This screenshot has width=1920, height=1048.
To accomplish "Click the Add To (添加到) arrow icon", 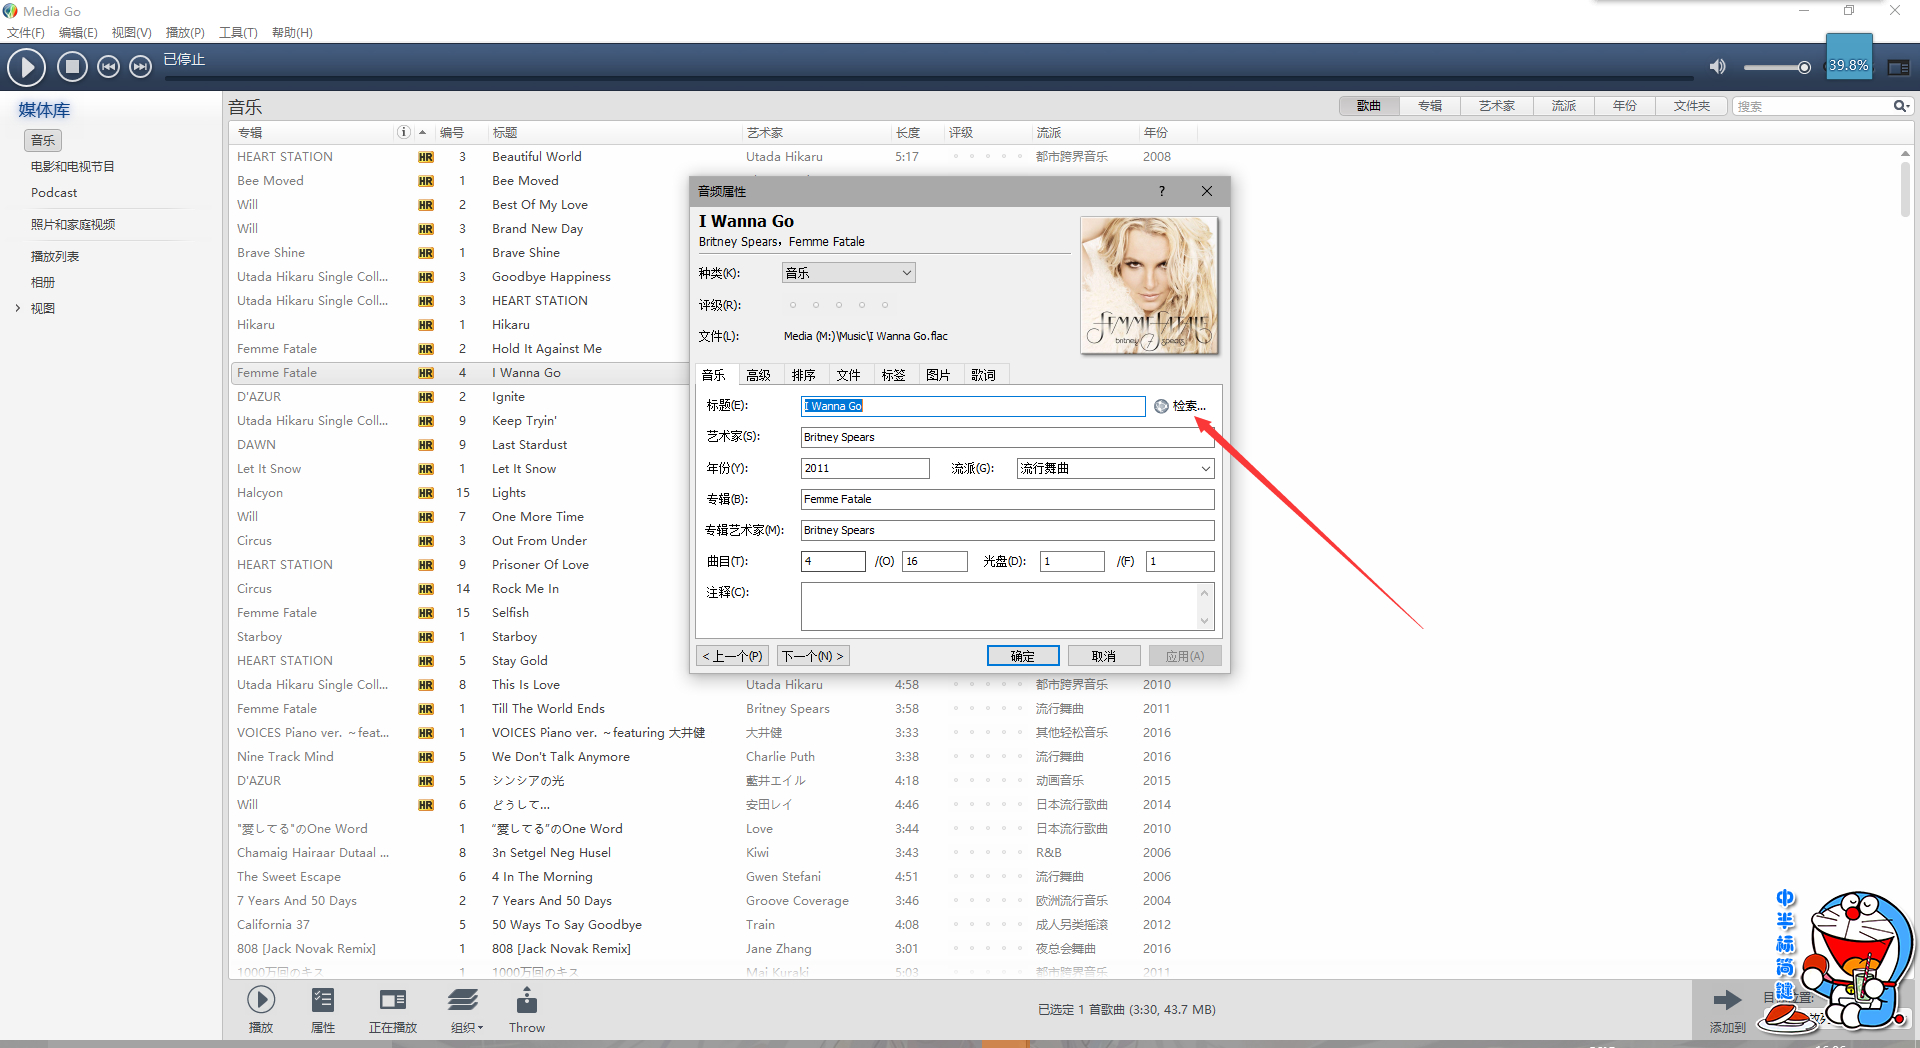I will (1727, 1000).
